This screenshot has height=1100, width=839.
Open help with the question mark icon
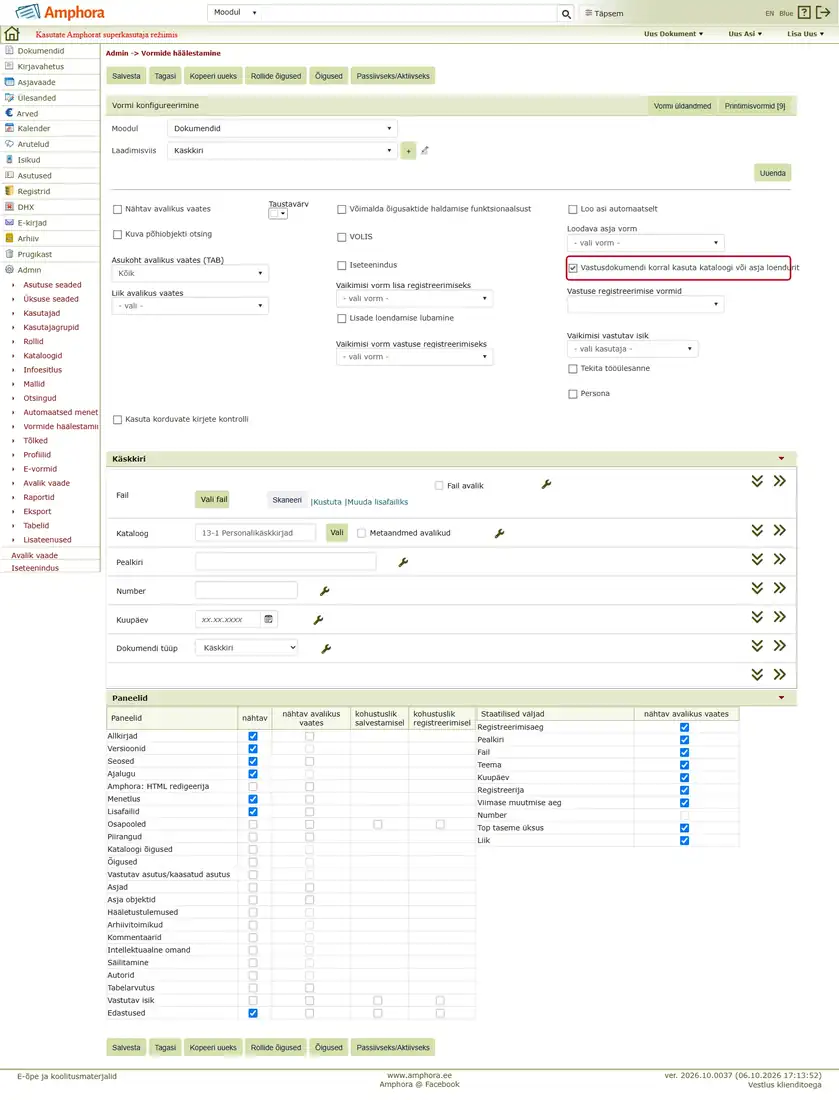[x=804, y=13]
